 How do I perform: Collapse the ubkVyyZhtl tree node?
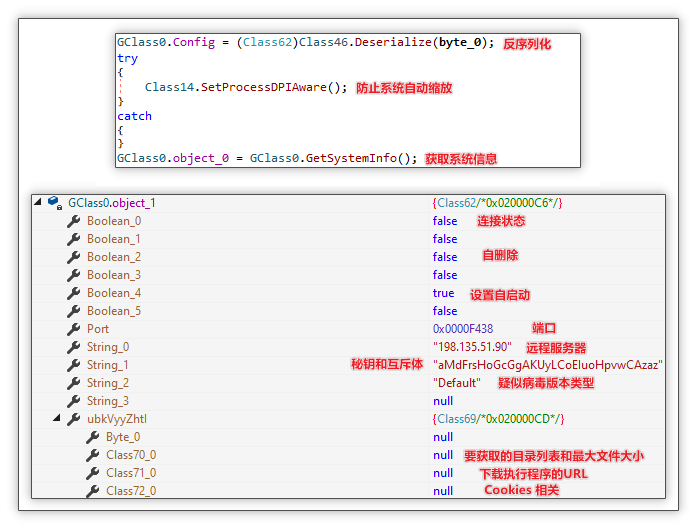coord(58,418)
